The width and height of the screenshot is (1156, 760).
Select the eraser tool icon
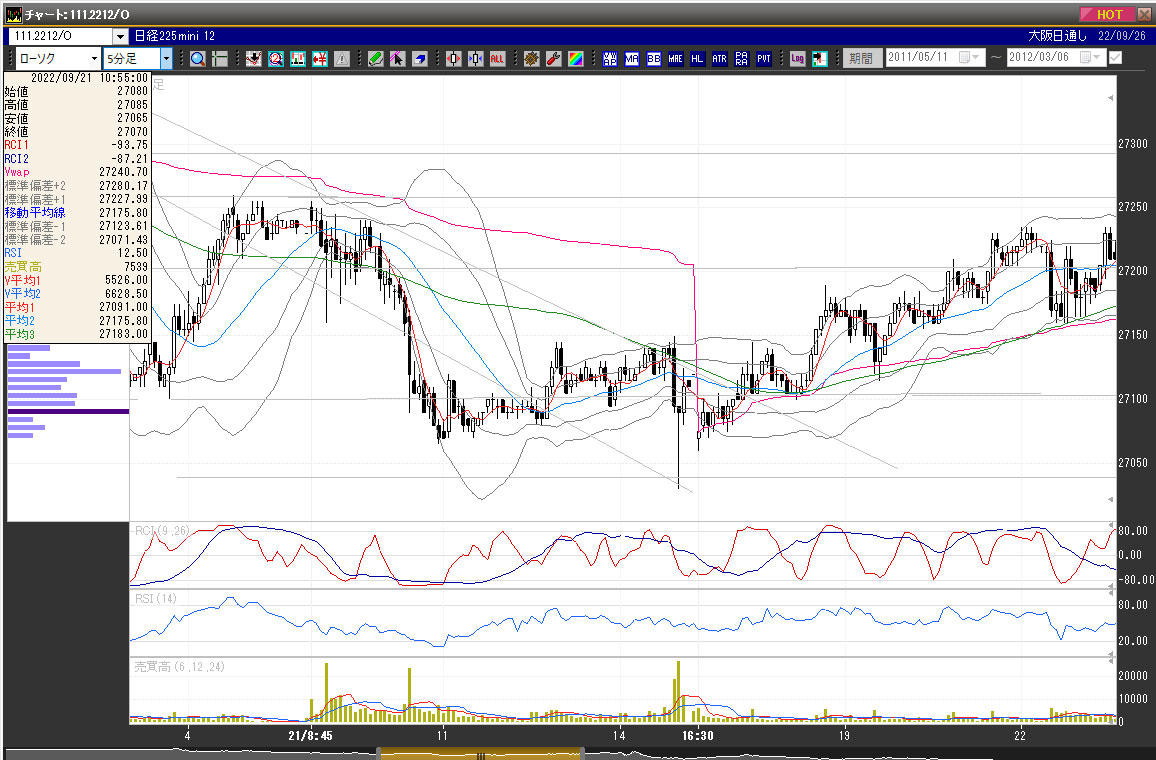pos(419,59)
